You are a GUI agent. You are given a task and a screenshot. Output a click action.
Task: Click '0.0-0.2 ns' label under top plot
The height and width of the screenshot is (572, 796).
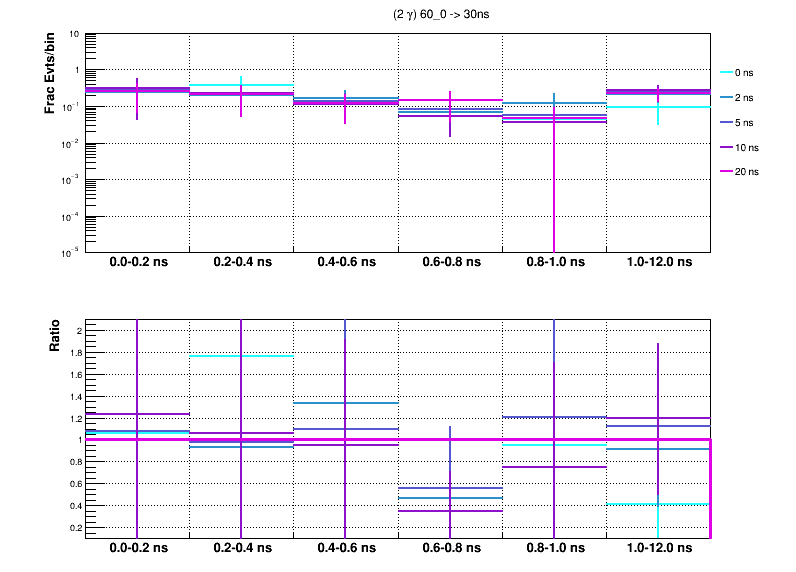(x=137, y=262)
